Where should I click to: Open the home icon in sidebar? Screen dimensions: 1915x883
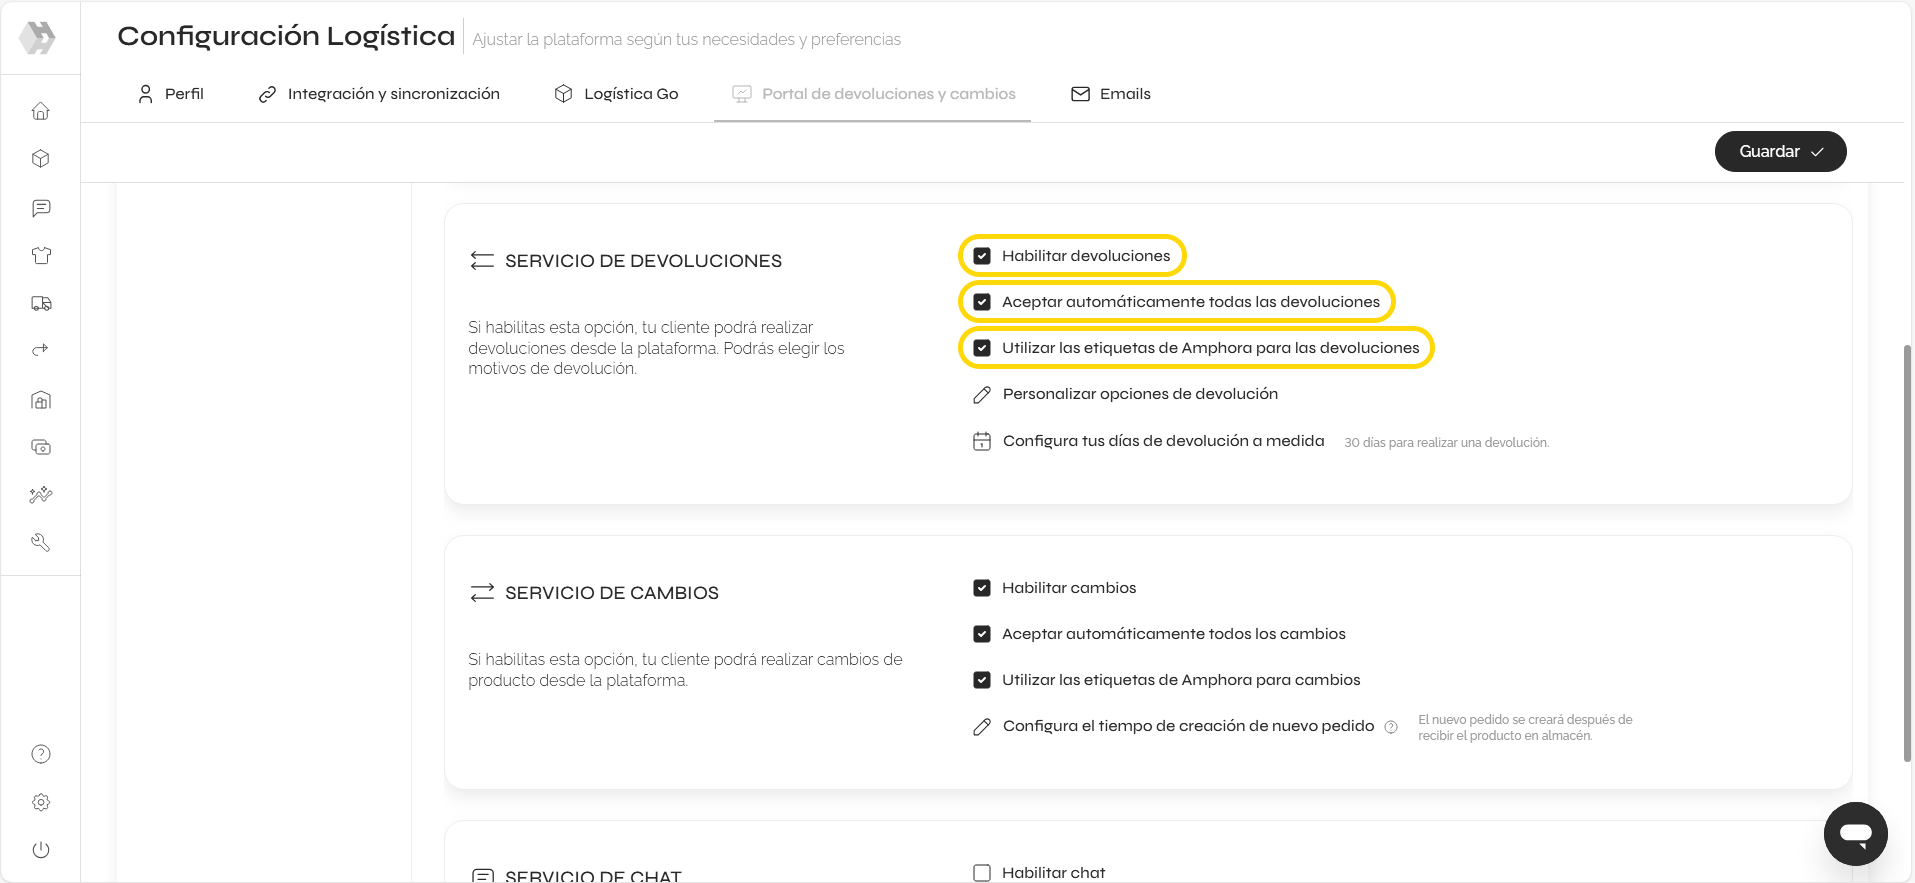41,111
